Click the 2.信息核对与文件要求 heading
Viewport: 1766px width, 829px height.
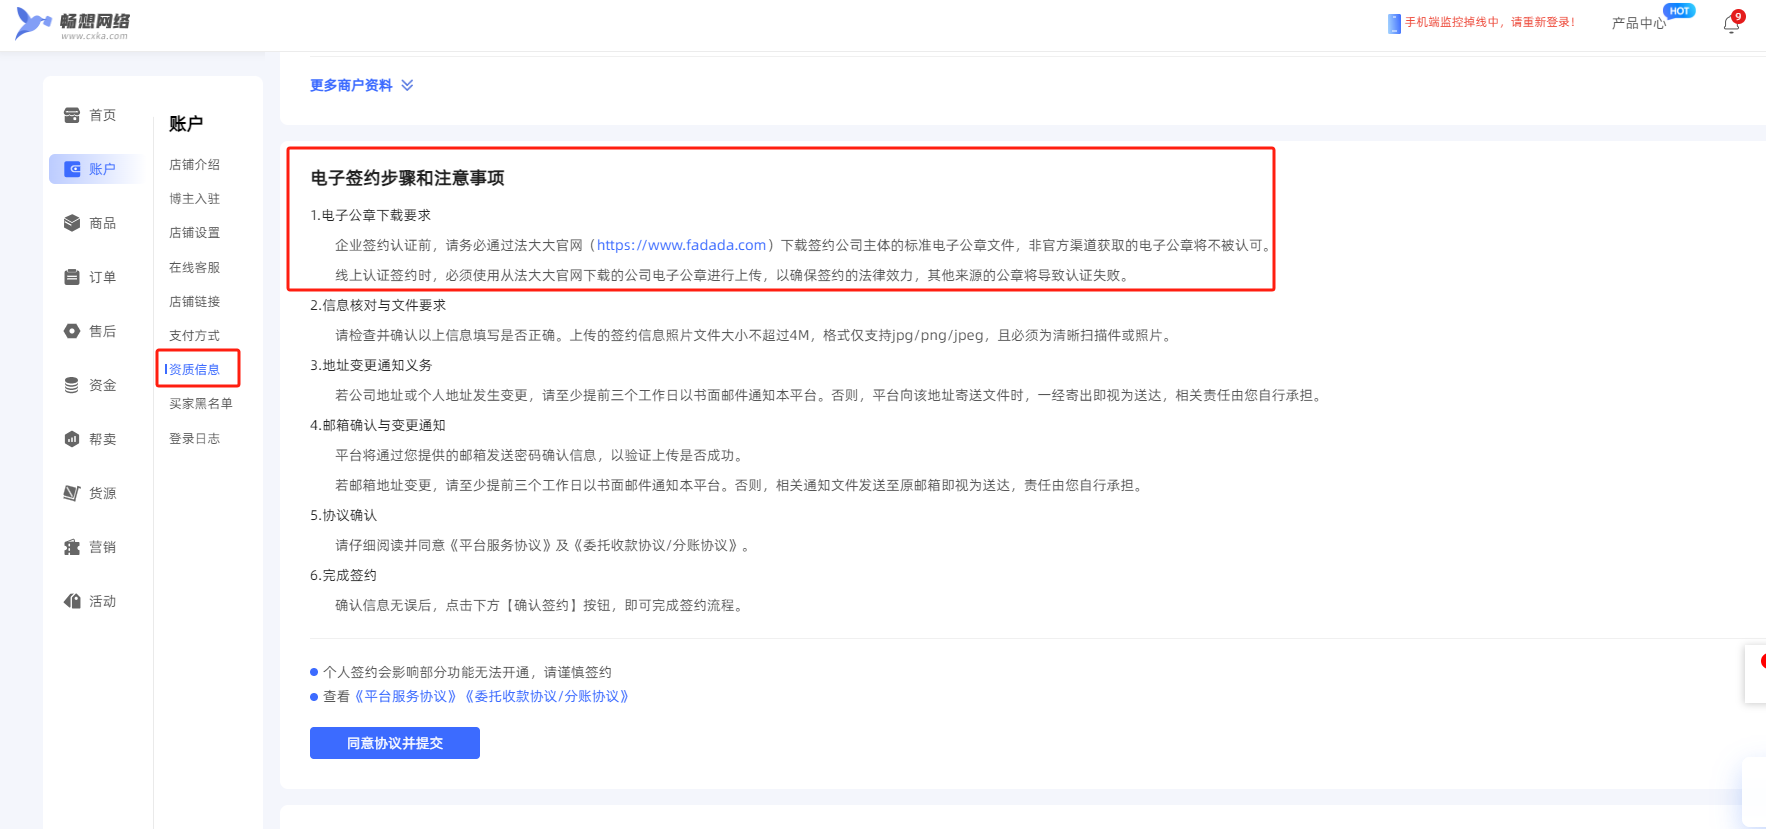pos(378,305)
